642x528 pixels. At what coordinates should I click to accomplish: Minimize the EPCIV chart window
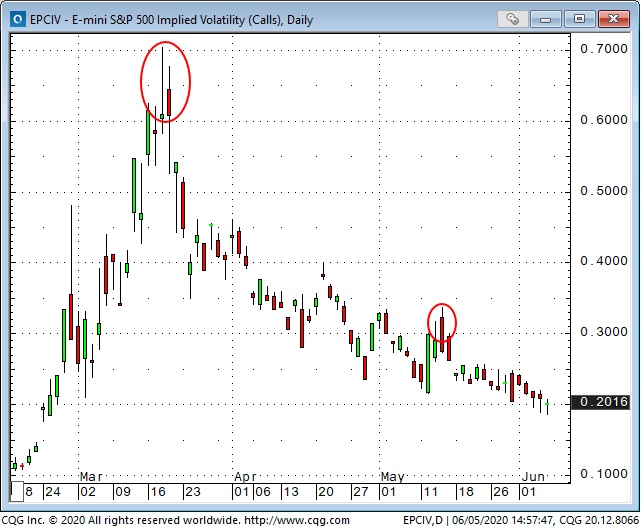(x=545, y=19)
